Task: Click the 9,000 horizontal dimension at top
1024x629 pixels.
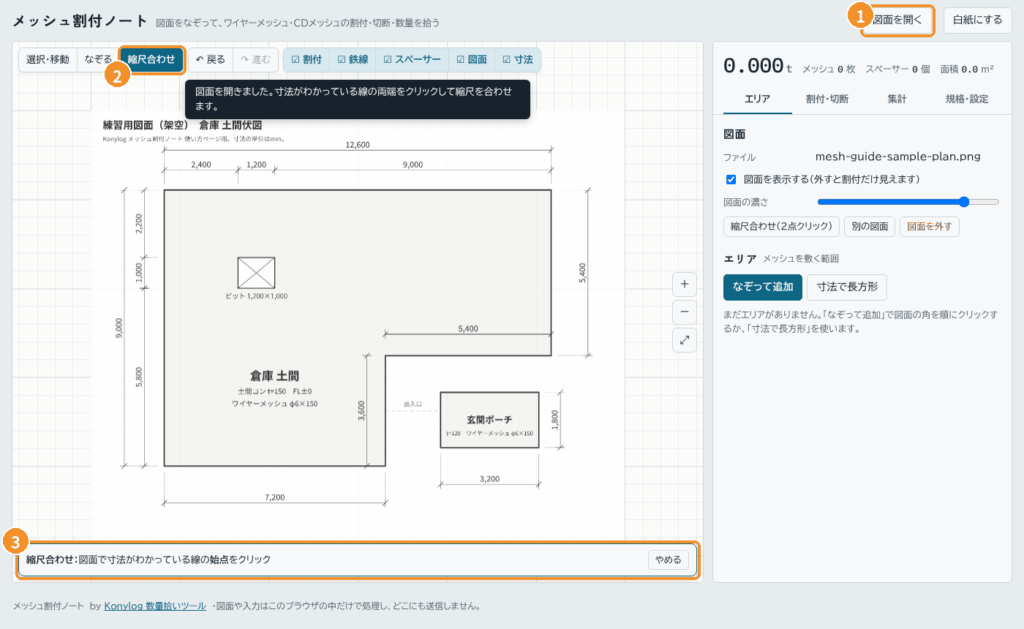Action: point(412,165)
